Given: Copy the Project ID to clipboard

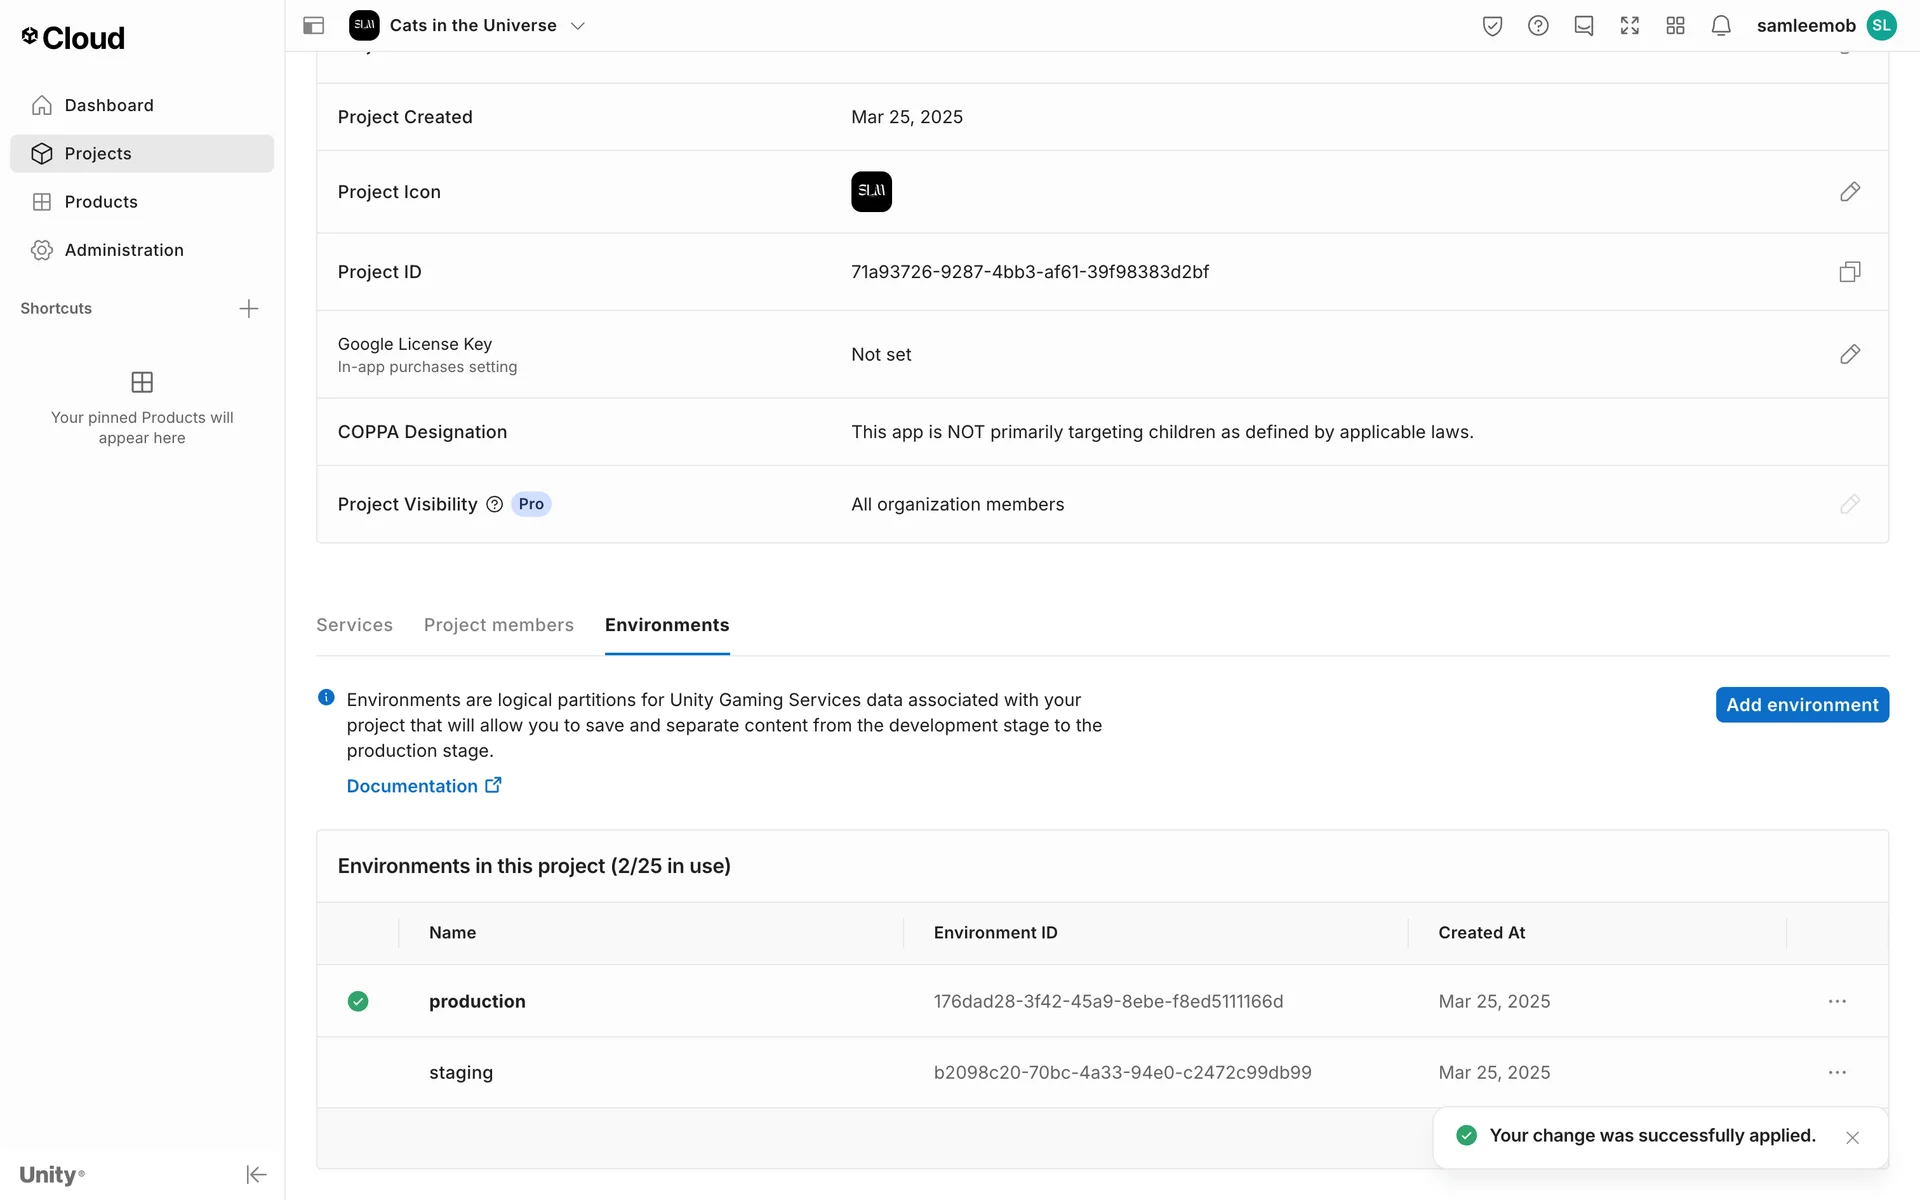Looking at the screenshot, I should (1849, 272).
